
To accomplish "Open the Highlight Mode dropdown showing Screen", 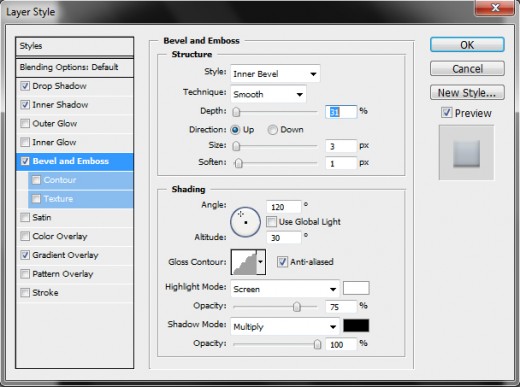I will click(285, 289).
